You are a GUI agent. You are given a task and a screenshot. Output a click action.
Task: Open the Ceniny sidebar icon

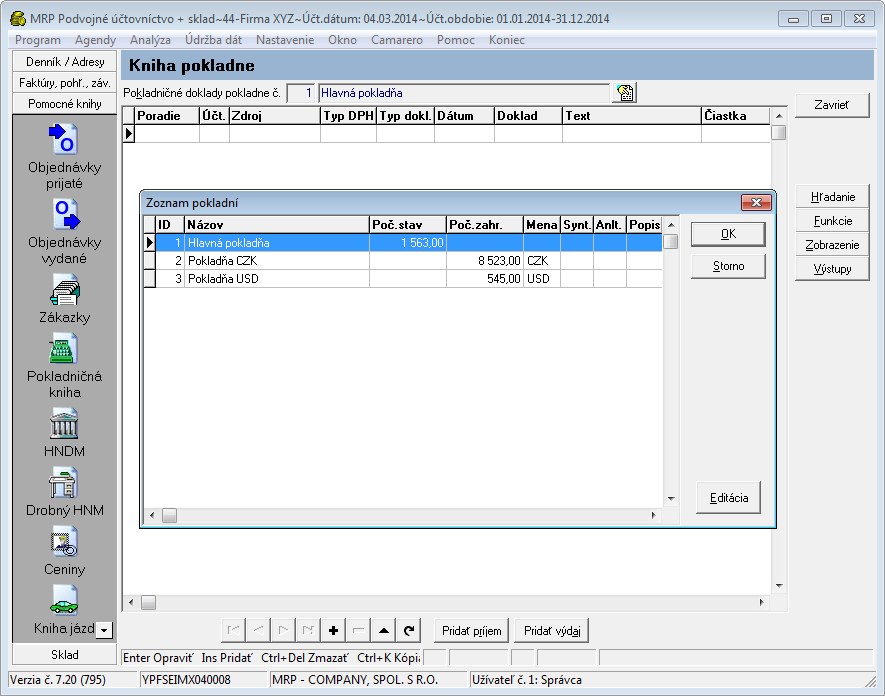(64, 542)
